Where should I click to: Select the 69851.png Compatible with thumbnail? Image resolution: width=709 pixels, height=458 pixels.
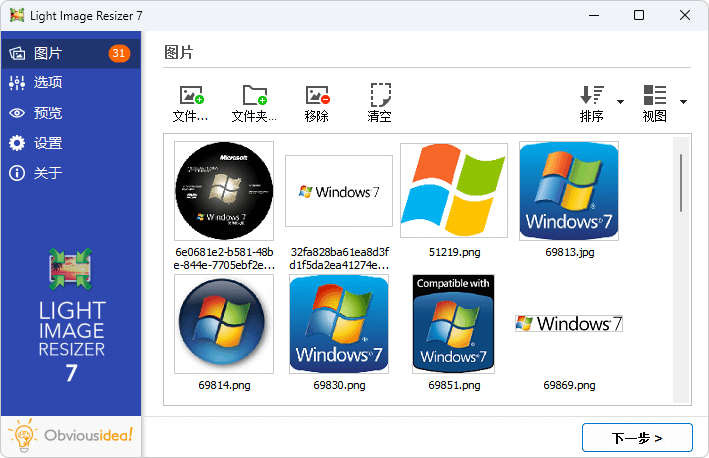(x=454, y=324)
